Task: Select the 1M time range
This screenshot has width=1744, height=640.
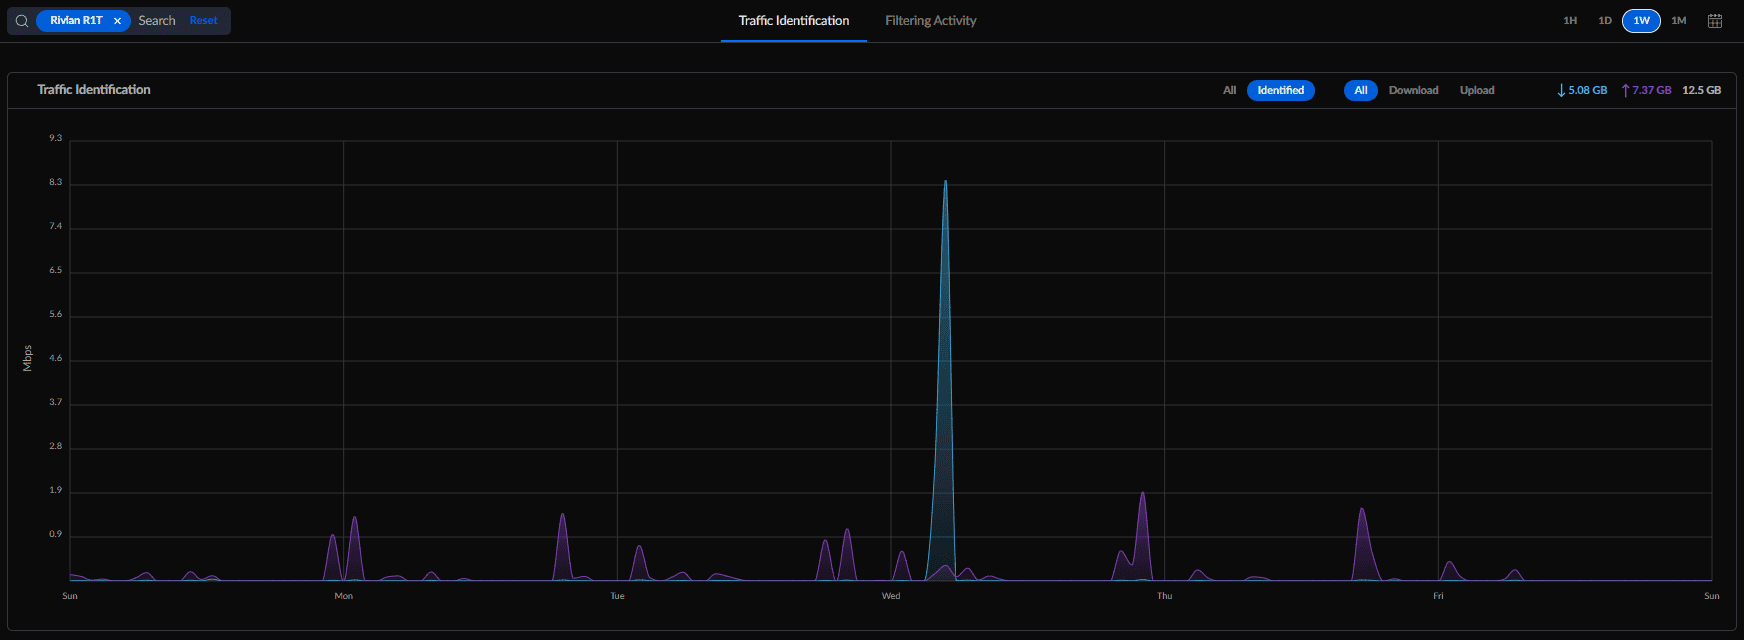Action: 1679,21
